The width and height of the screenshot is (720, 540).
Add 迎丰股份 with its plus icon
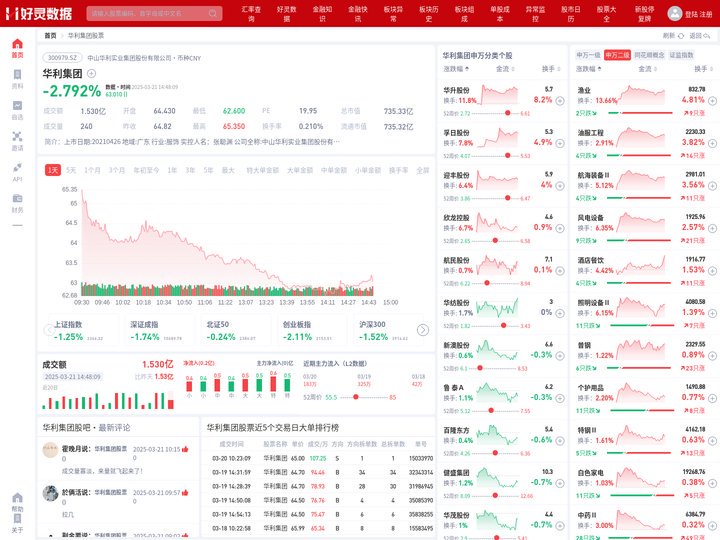click(560, 186)
